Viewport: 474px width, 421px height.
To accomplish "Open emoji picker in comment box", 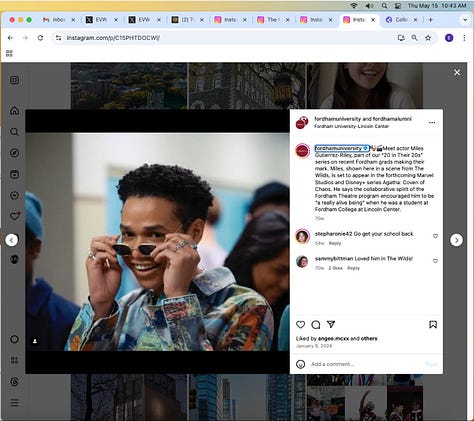I will tap(300, 364).
